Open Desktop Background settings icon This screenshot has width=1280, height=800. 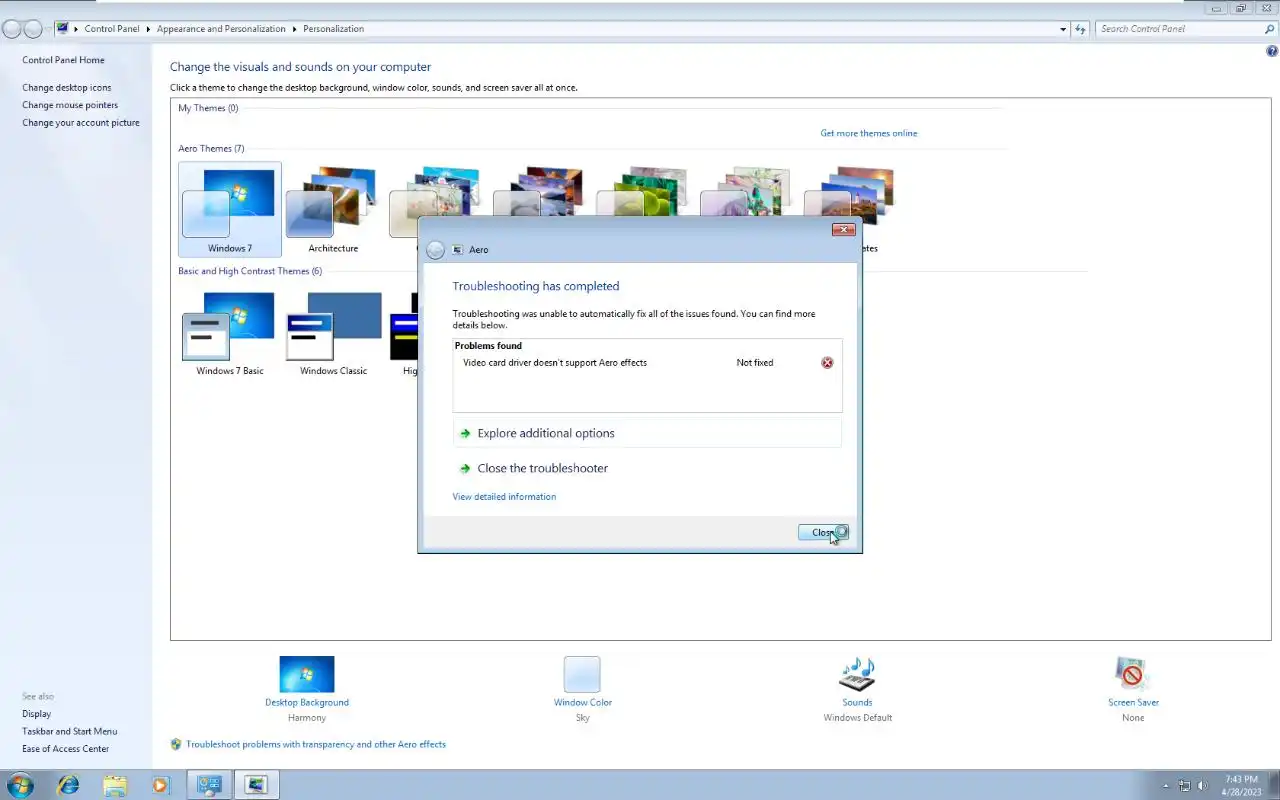[307, 674]
